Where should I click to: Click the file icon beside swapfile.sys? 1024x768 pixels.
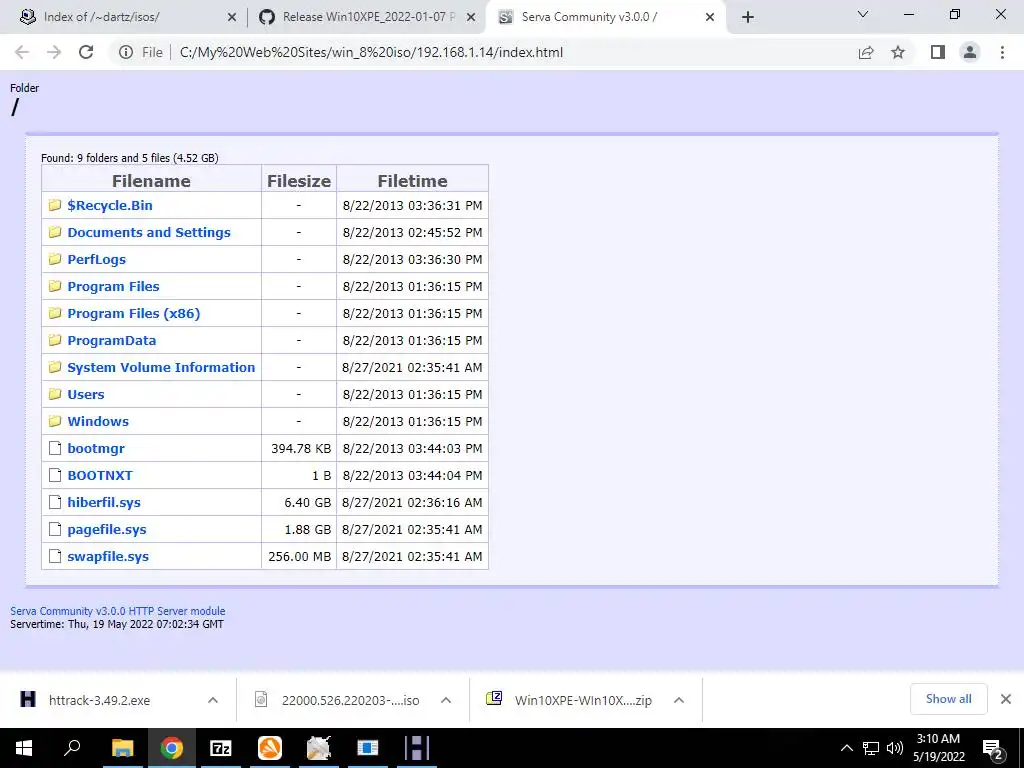pos(55,556)
